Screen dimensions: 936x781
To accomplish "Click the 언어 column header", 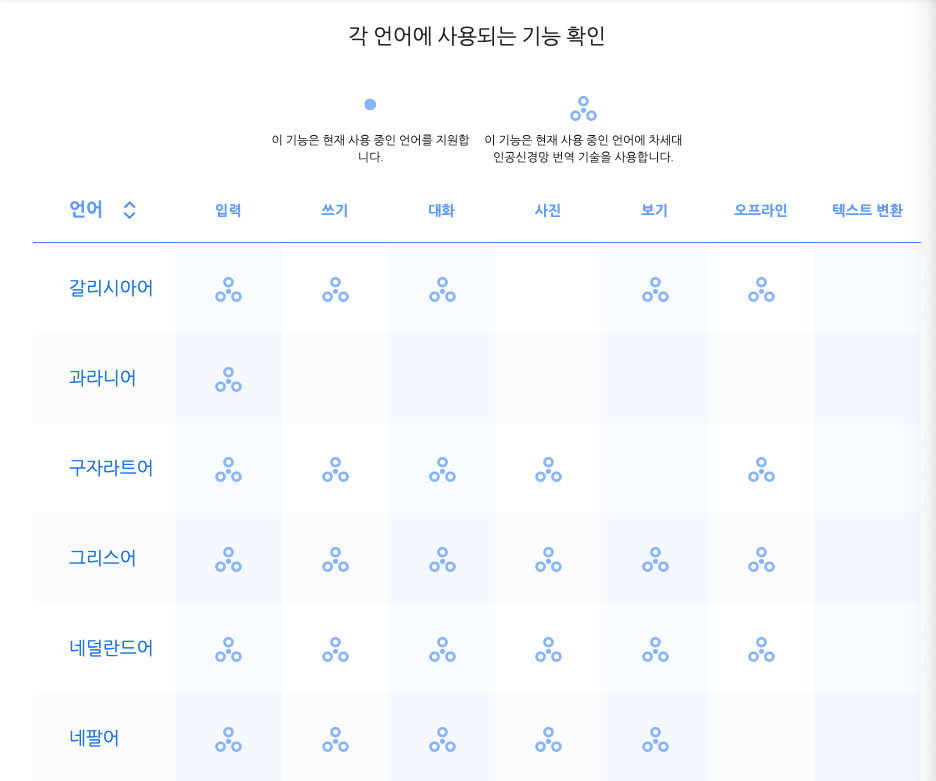I will tap(86, 210).
